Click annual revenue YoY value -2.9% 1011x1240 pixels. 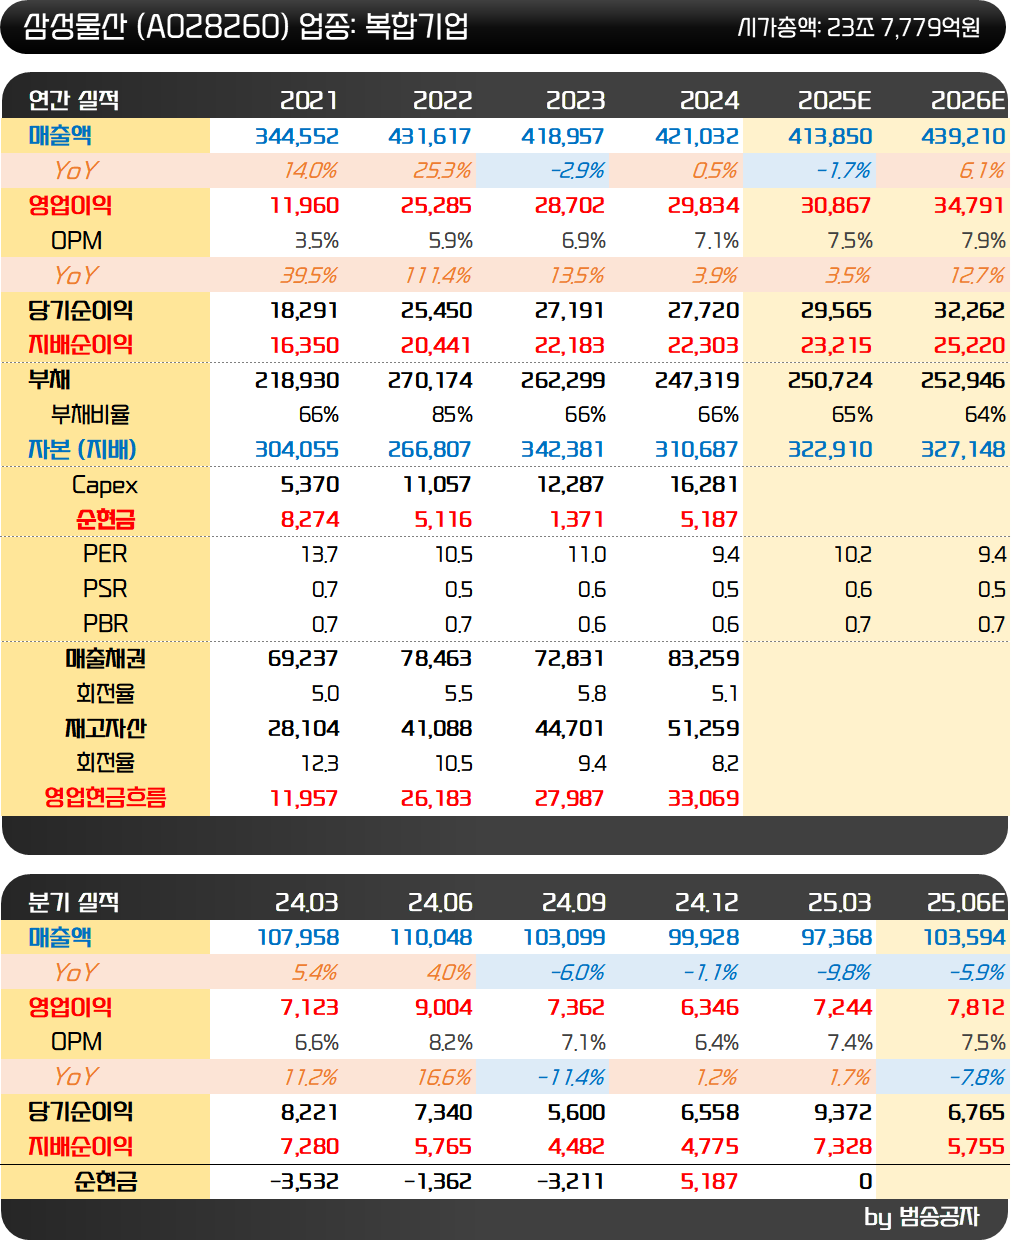pos(577,171)
